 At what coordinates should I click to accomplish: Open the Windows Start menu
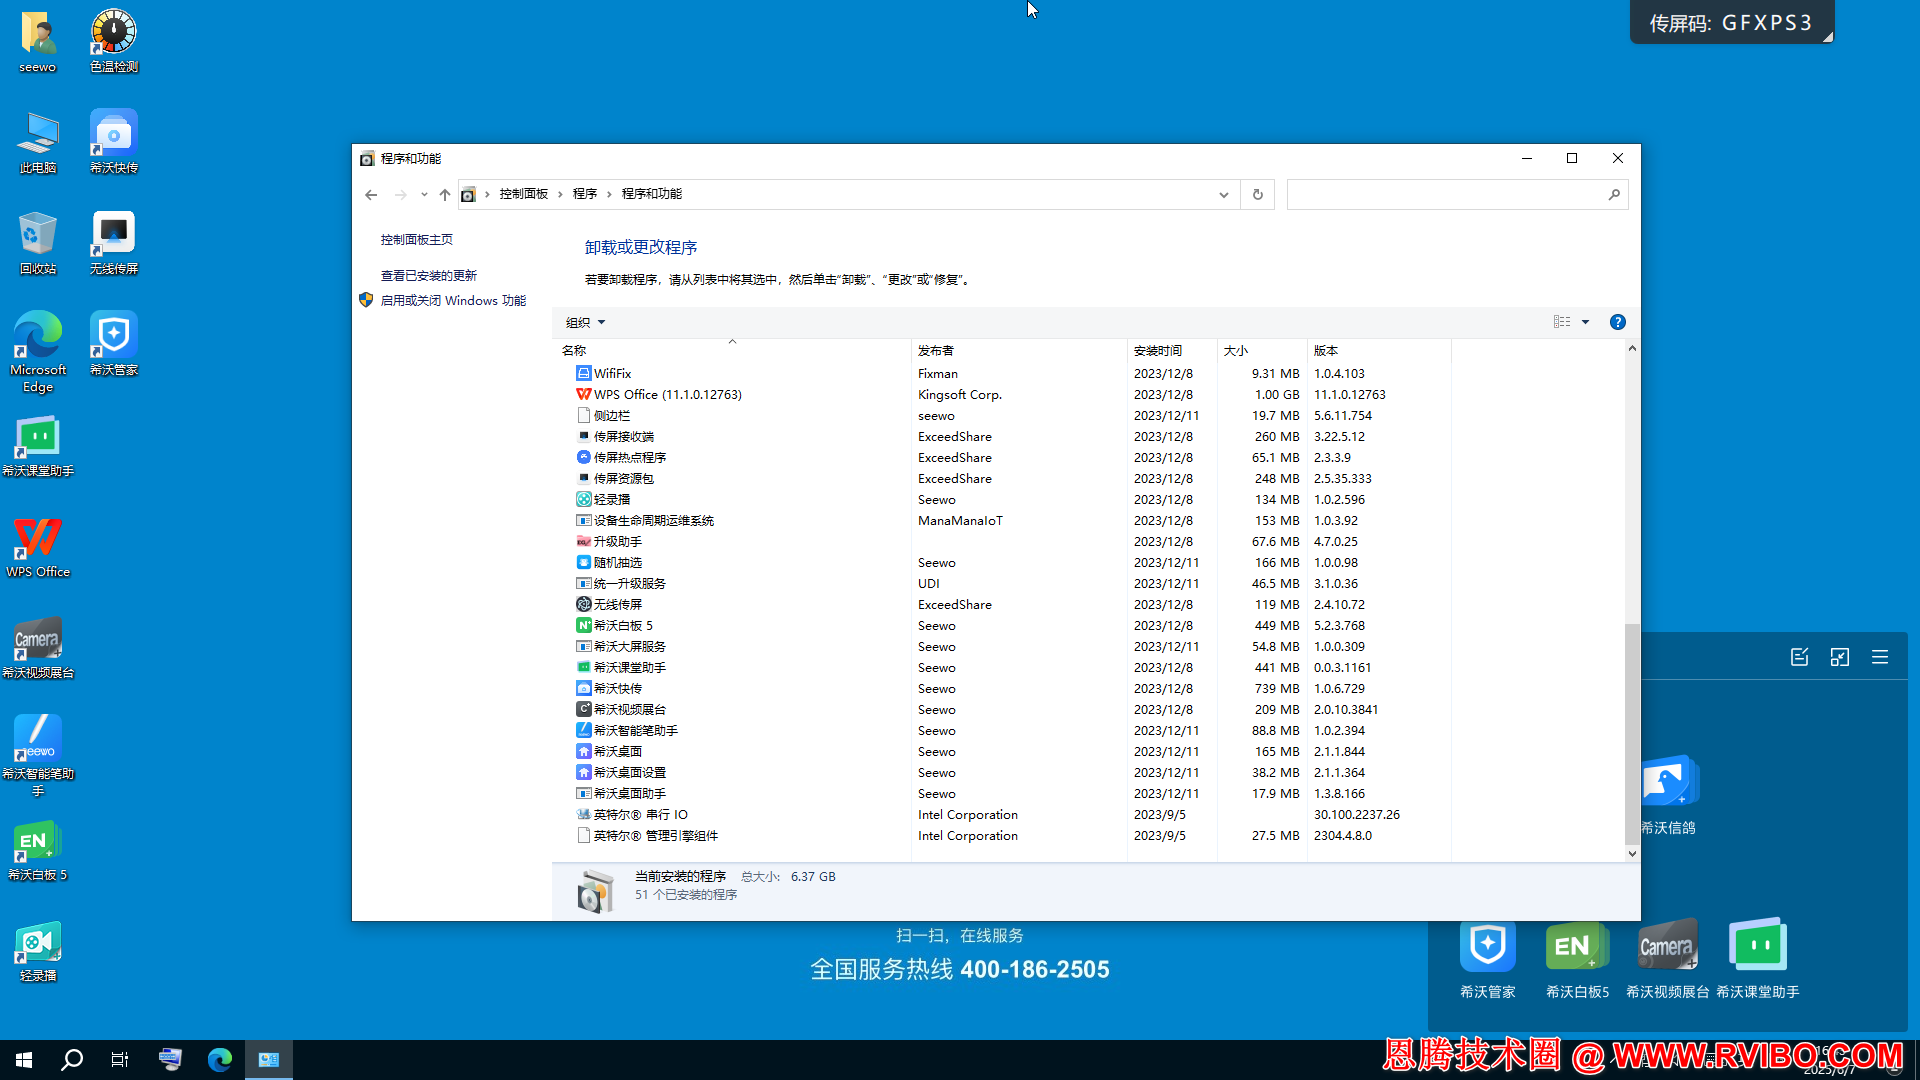click(x=24, y=1060)
